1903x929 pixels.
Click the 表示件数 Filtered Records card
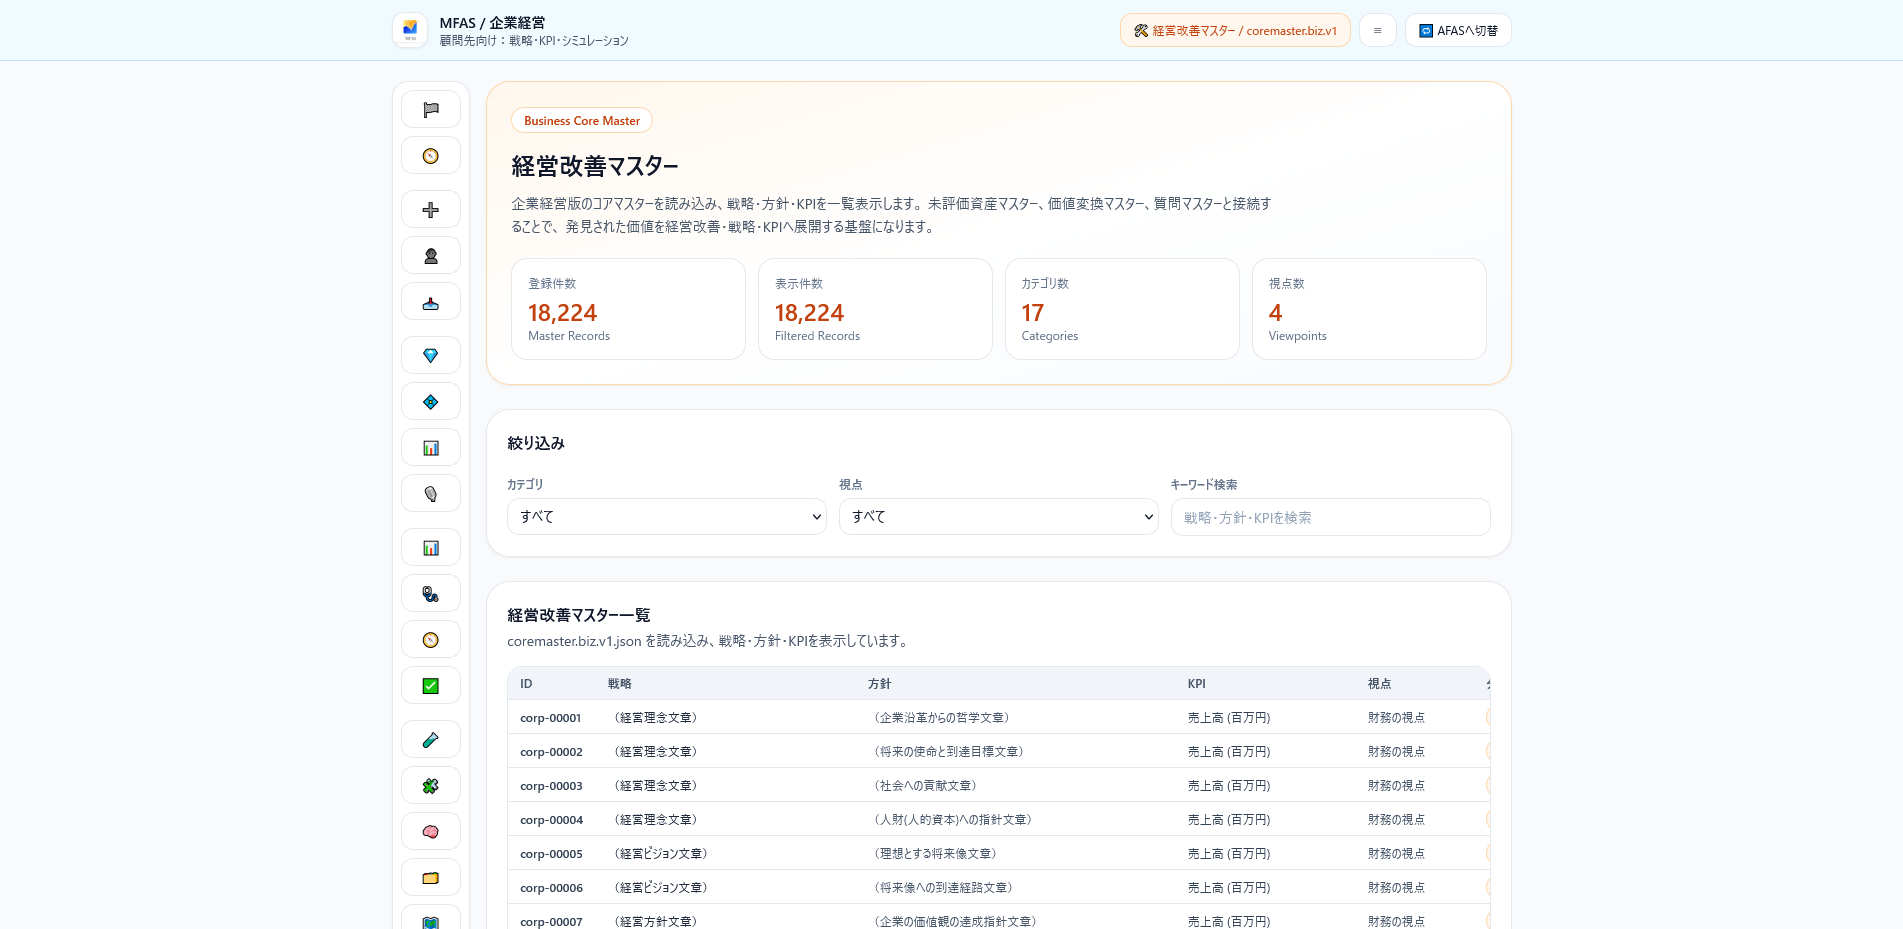[875, 309]
